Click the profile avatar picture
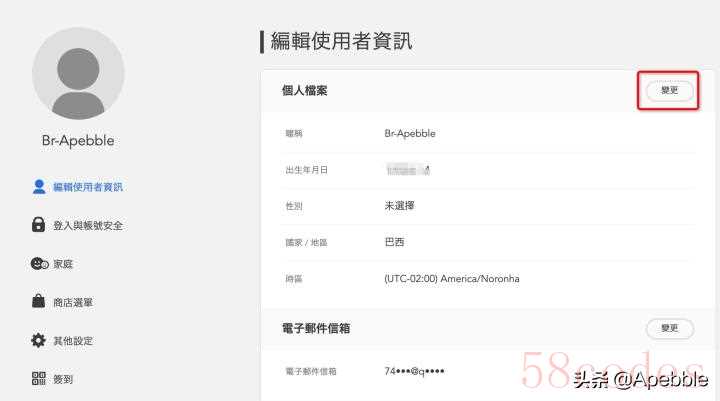Screen dimensions: 720x401 pos(78,73)
